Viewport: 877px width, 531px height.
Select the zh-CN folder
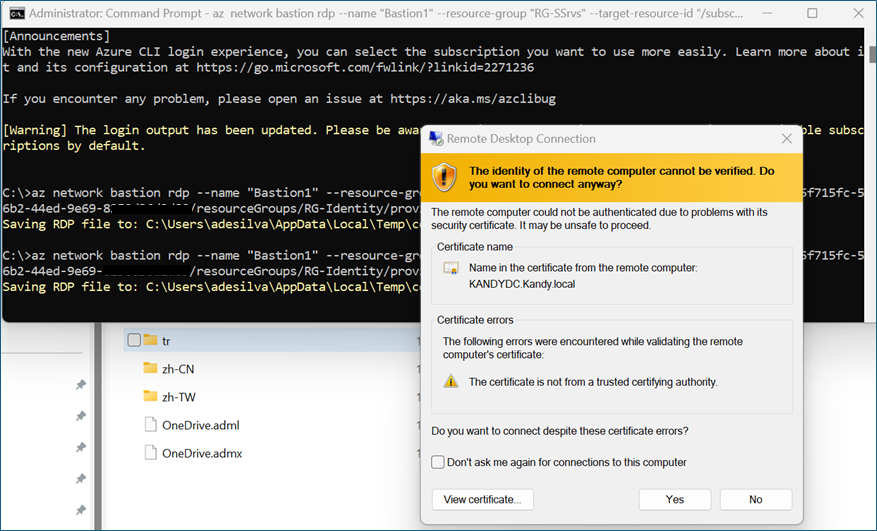[x=178, y=369]
